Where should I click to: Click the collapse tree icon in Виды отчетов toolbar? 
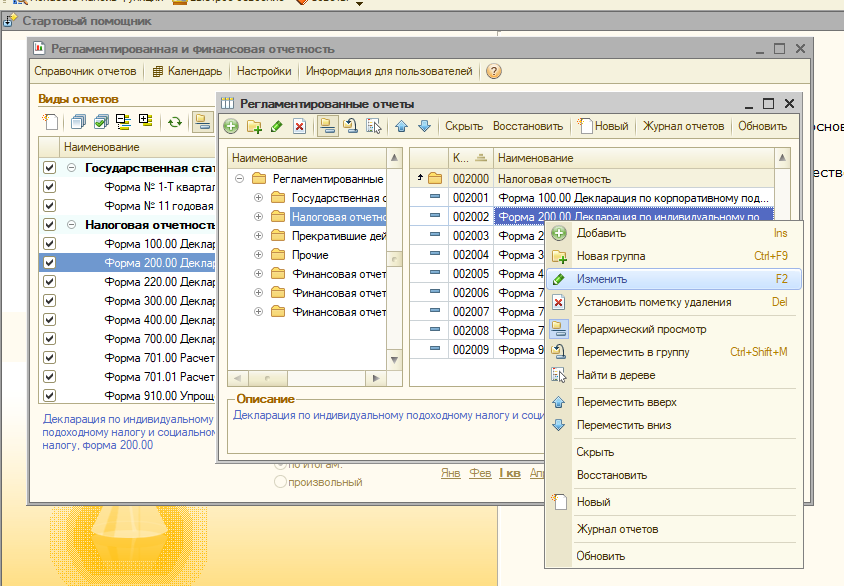coord(123,122)
